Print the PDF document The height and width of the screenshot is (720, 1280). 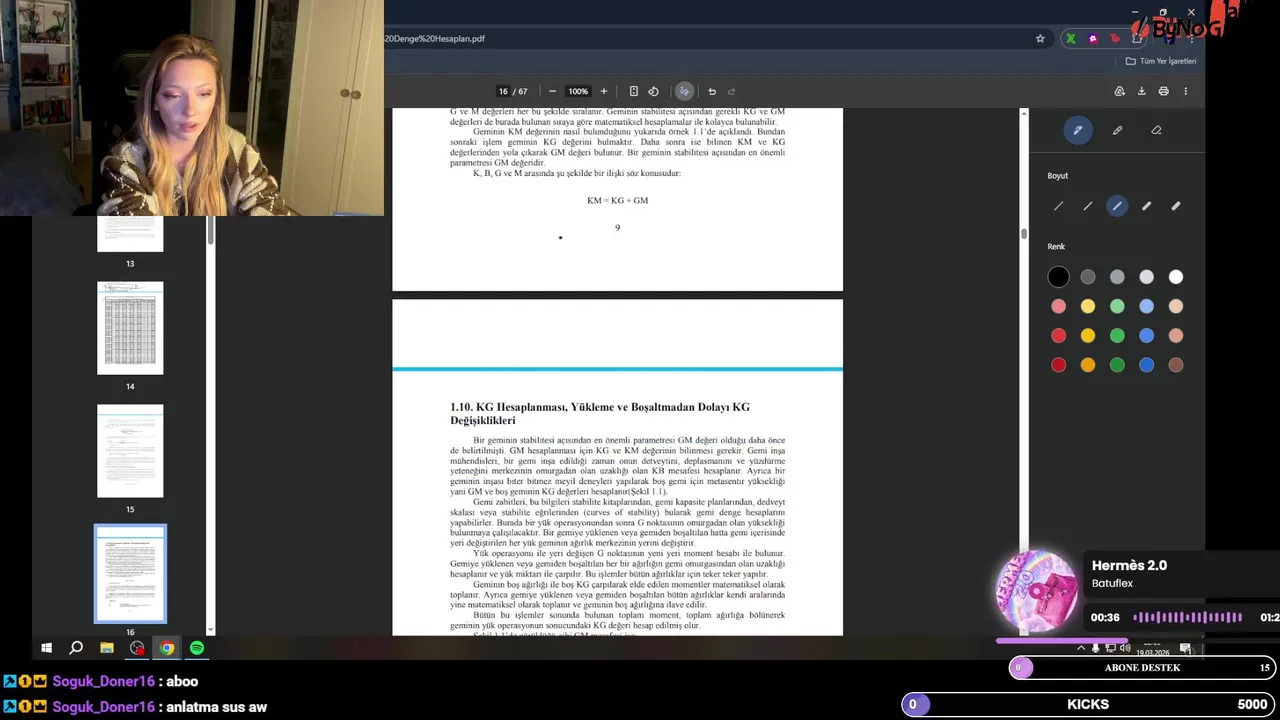(1163, 91)
